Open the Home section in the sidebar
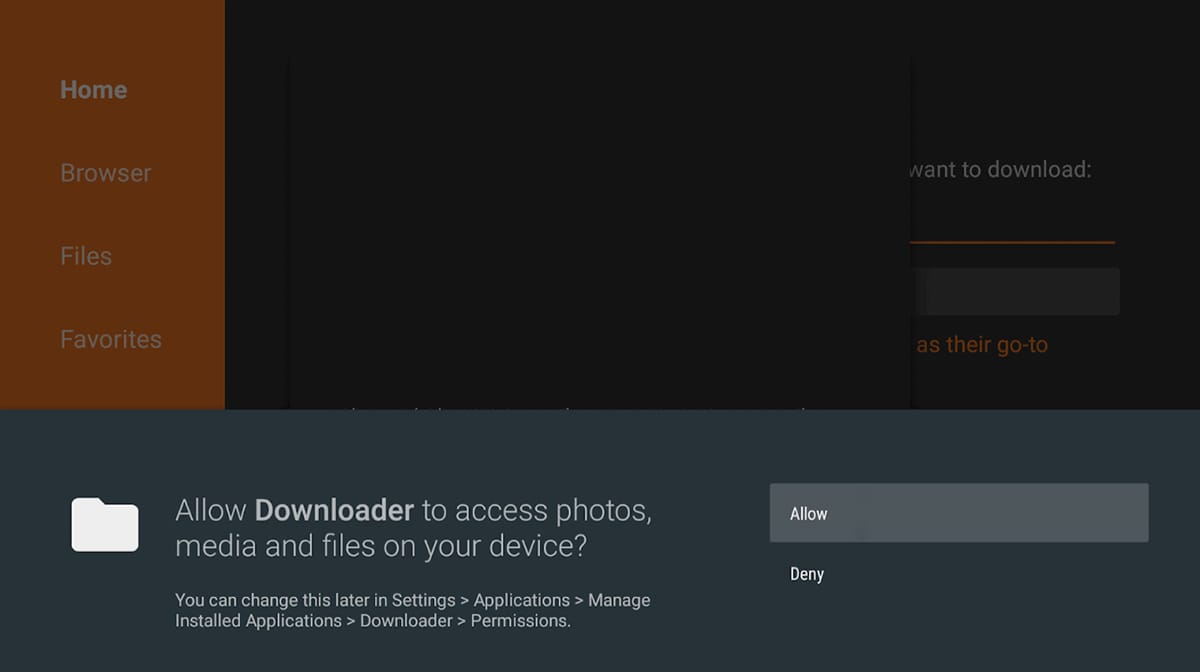Image resolution: width=1200 pixels, height=672 pixels. click(93, 90)
